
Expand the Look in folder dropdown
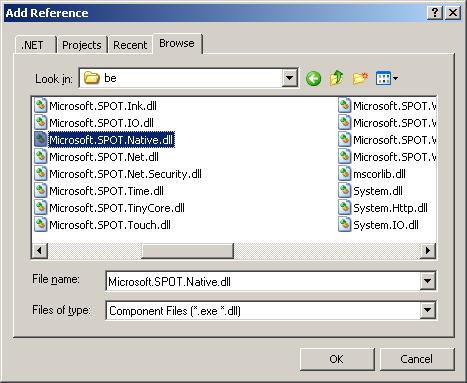pyautogui.click(x=289, y=78)
